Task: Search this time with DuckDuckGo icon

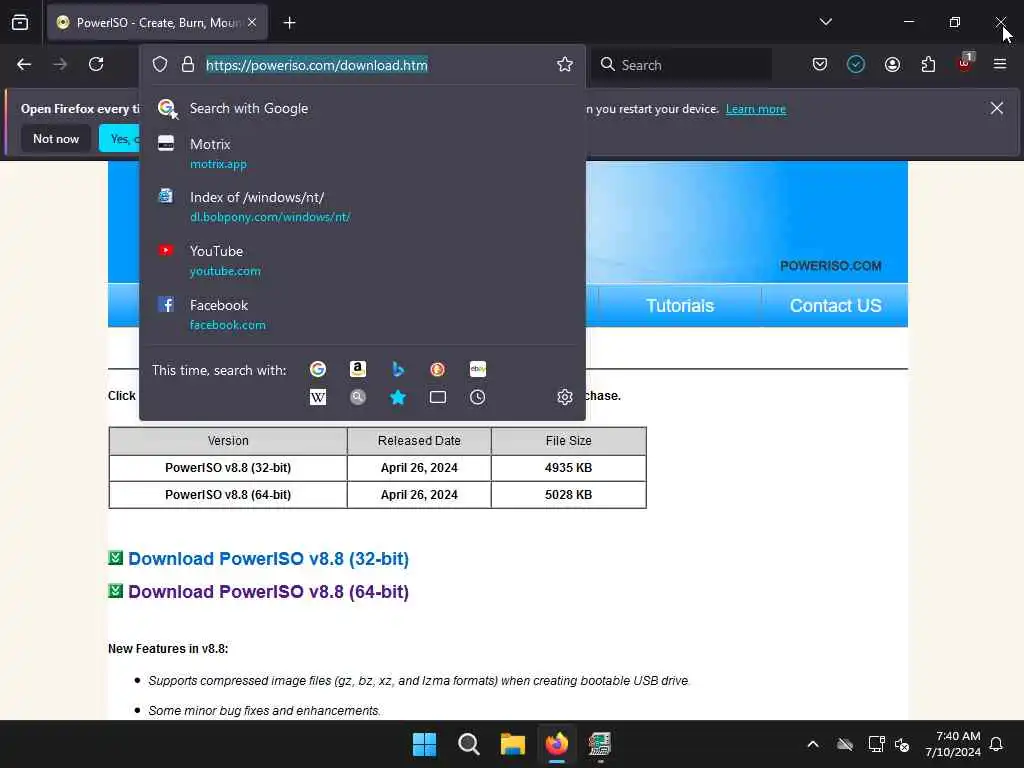Action: 438,370
